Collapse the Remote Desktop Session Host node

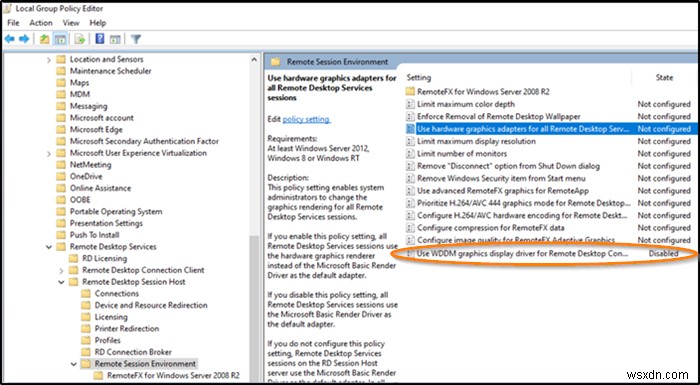pos(62,282)
